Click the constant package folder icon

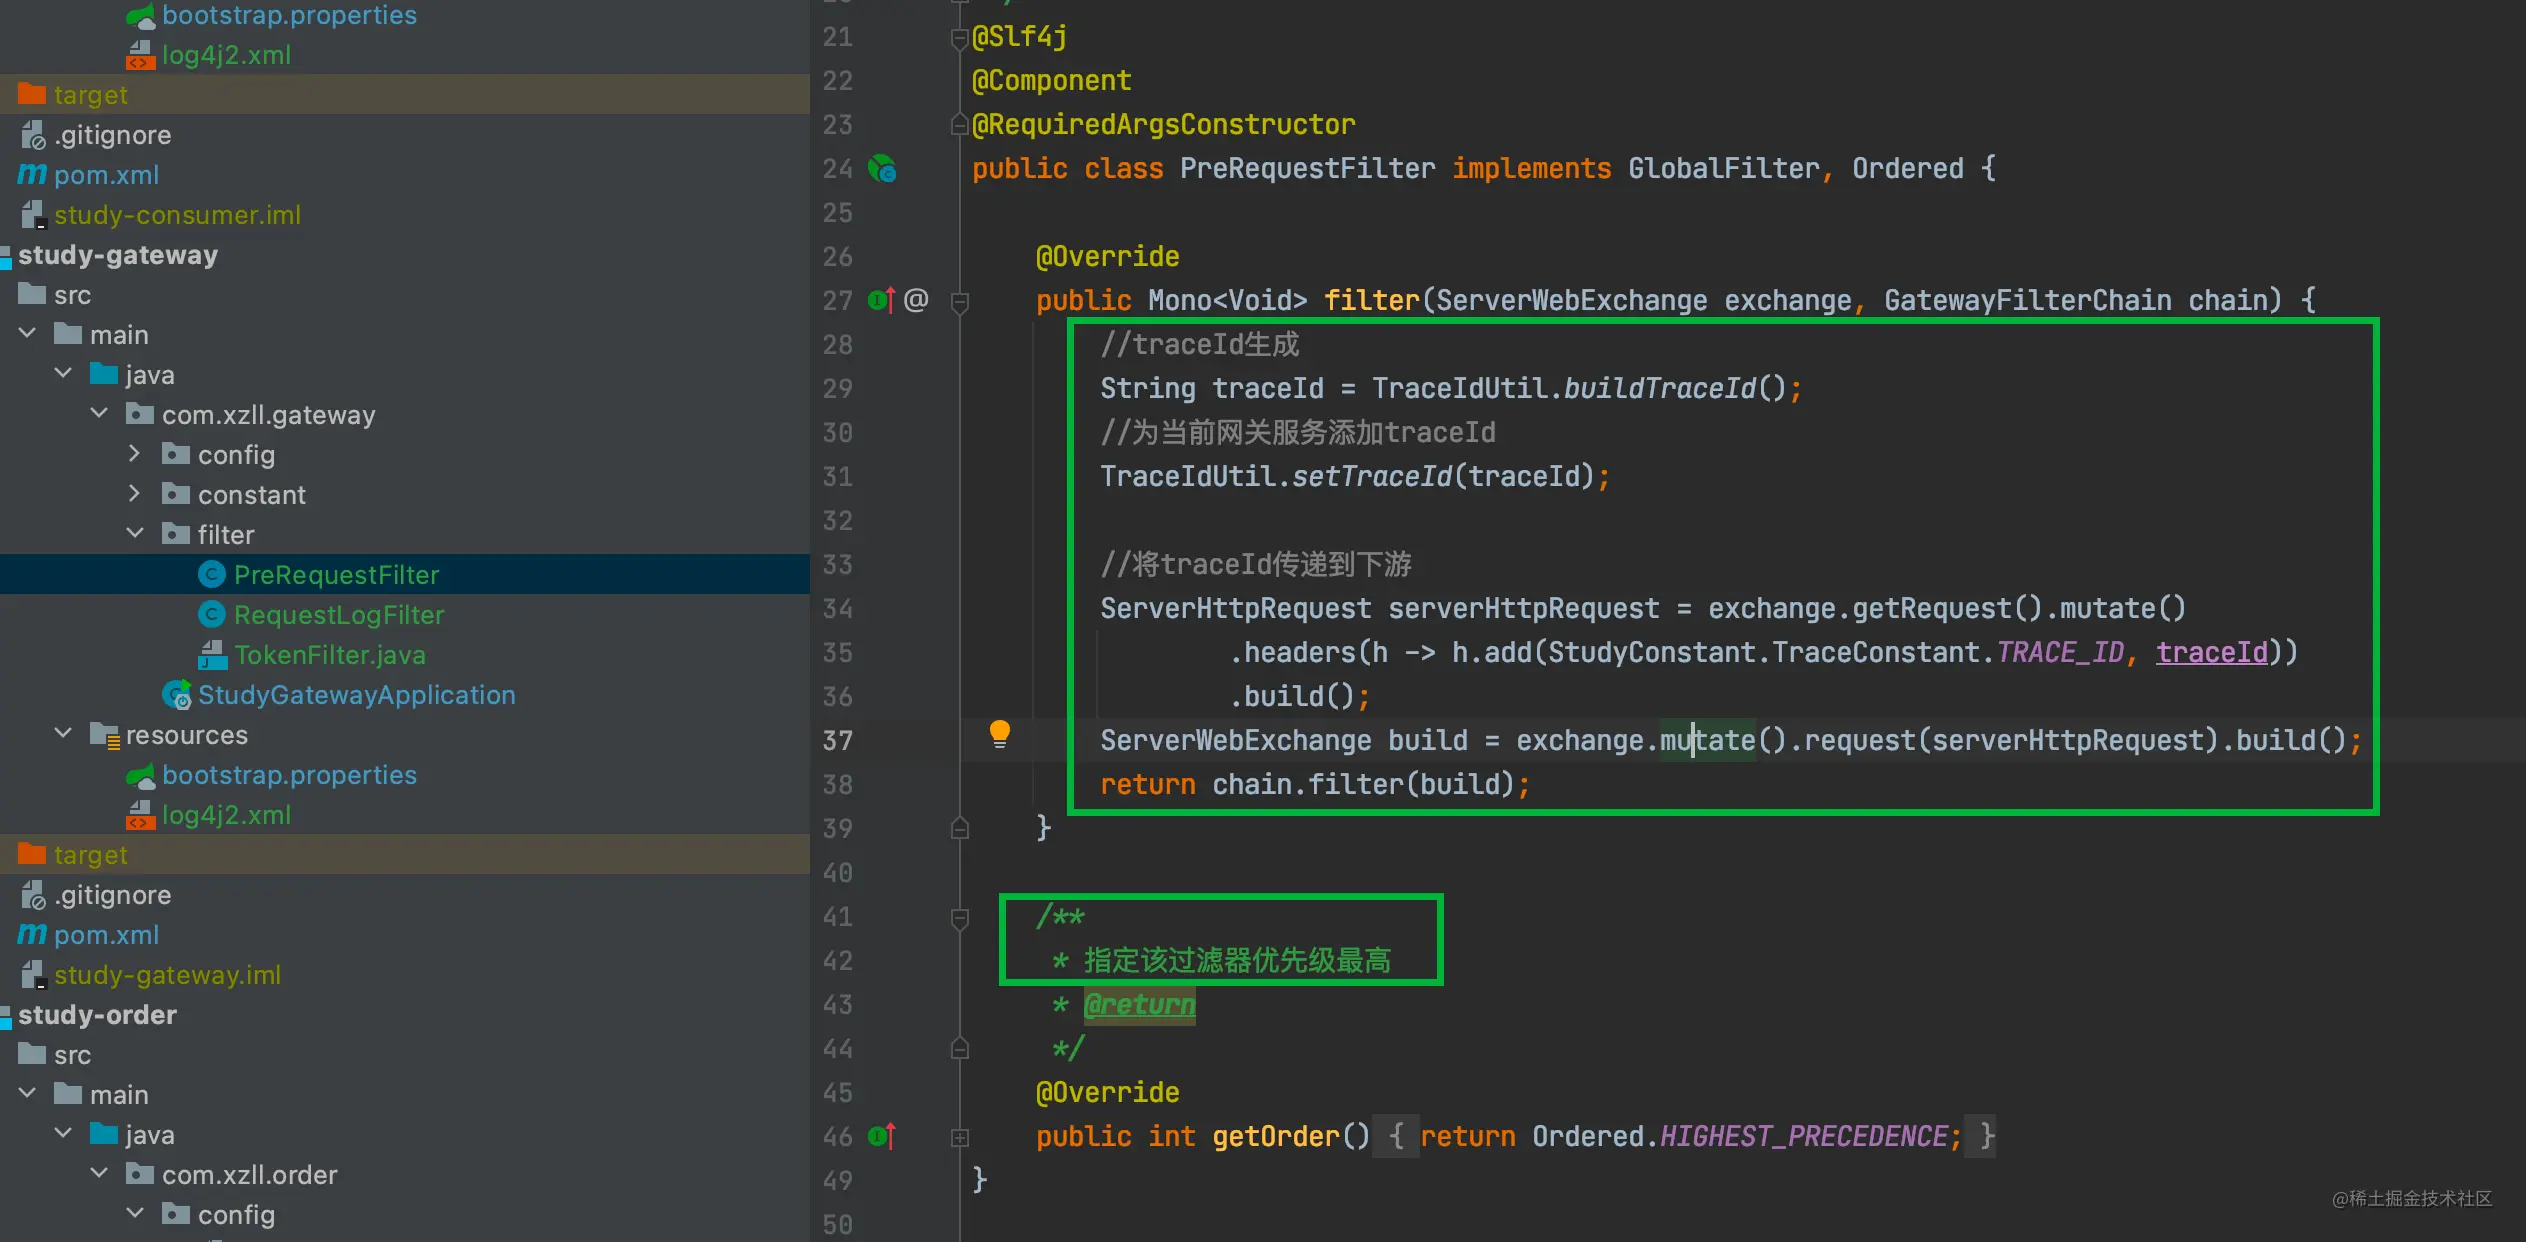176,494
